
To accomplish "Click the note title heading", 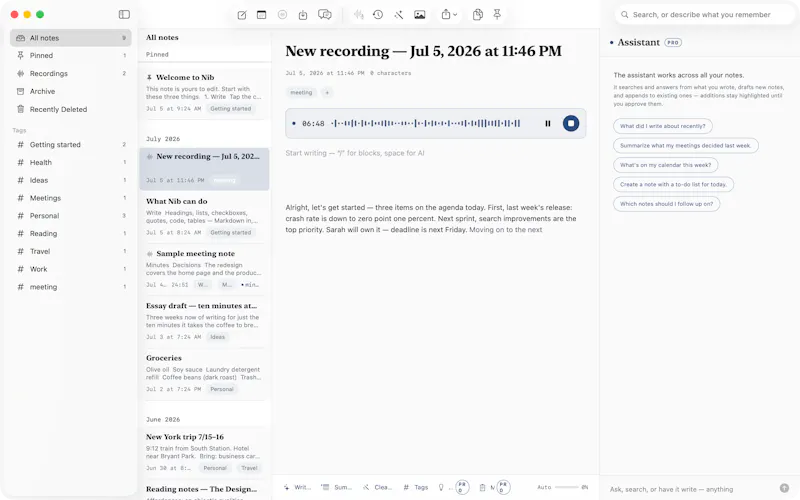I will (423, 51).
